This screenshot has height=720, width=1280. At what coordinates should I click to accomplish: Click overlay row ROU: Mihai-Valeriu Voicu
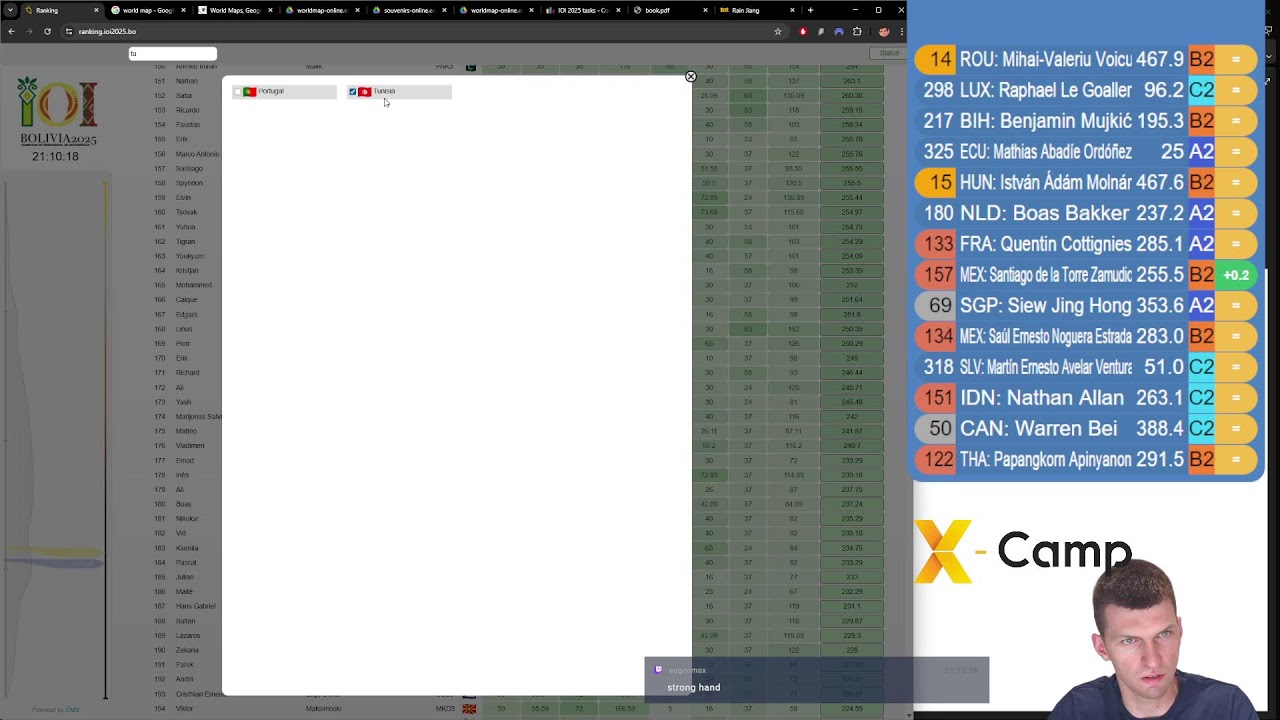(1086, 60)
